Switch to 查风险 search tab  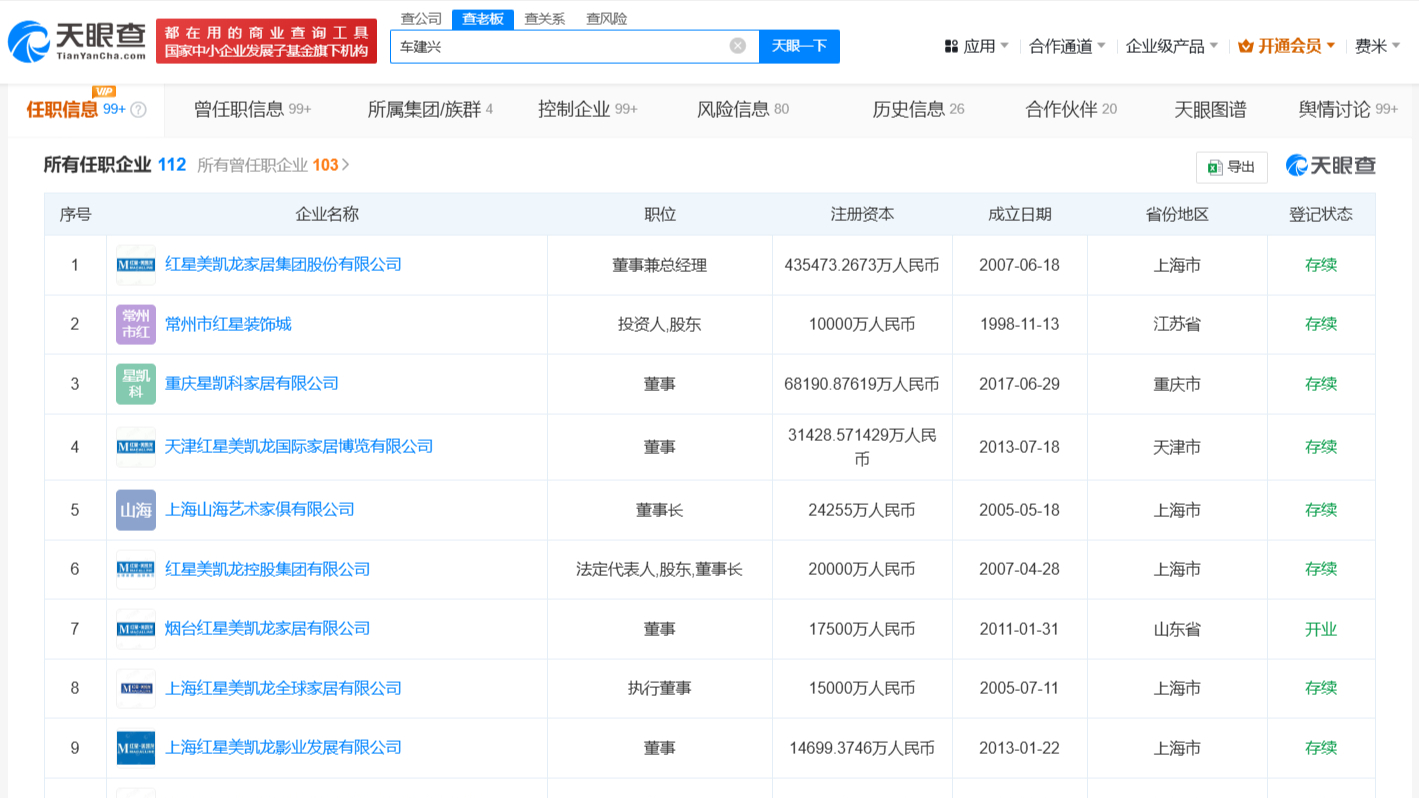(x=607, y=18)
